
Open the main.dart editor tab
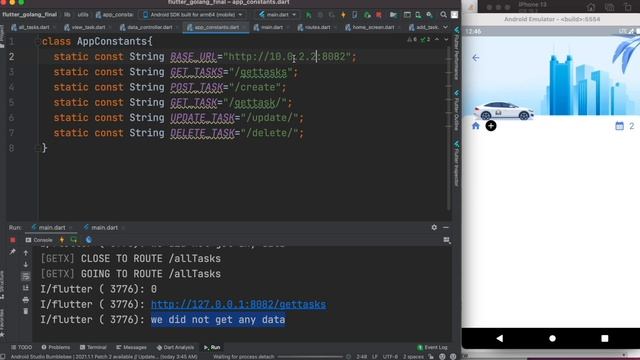point(269,27)
